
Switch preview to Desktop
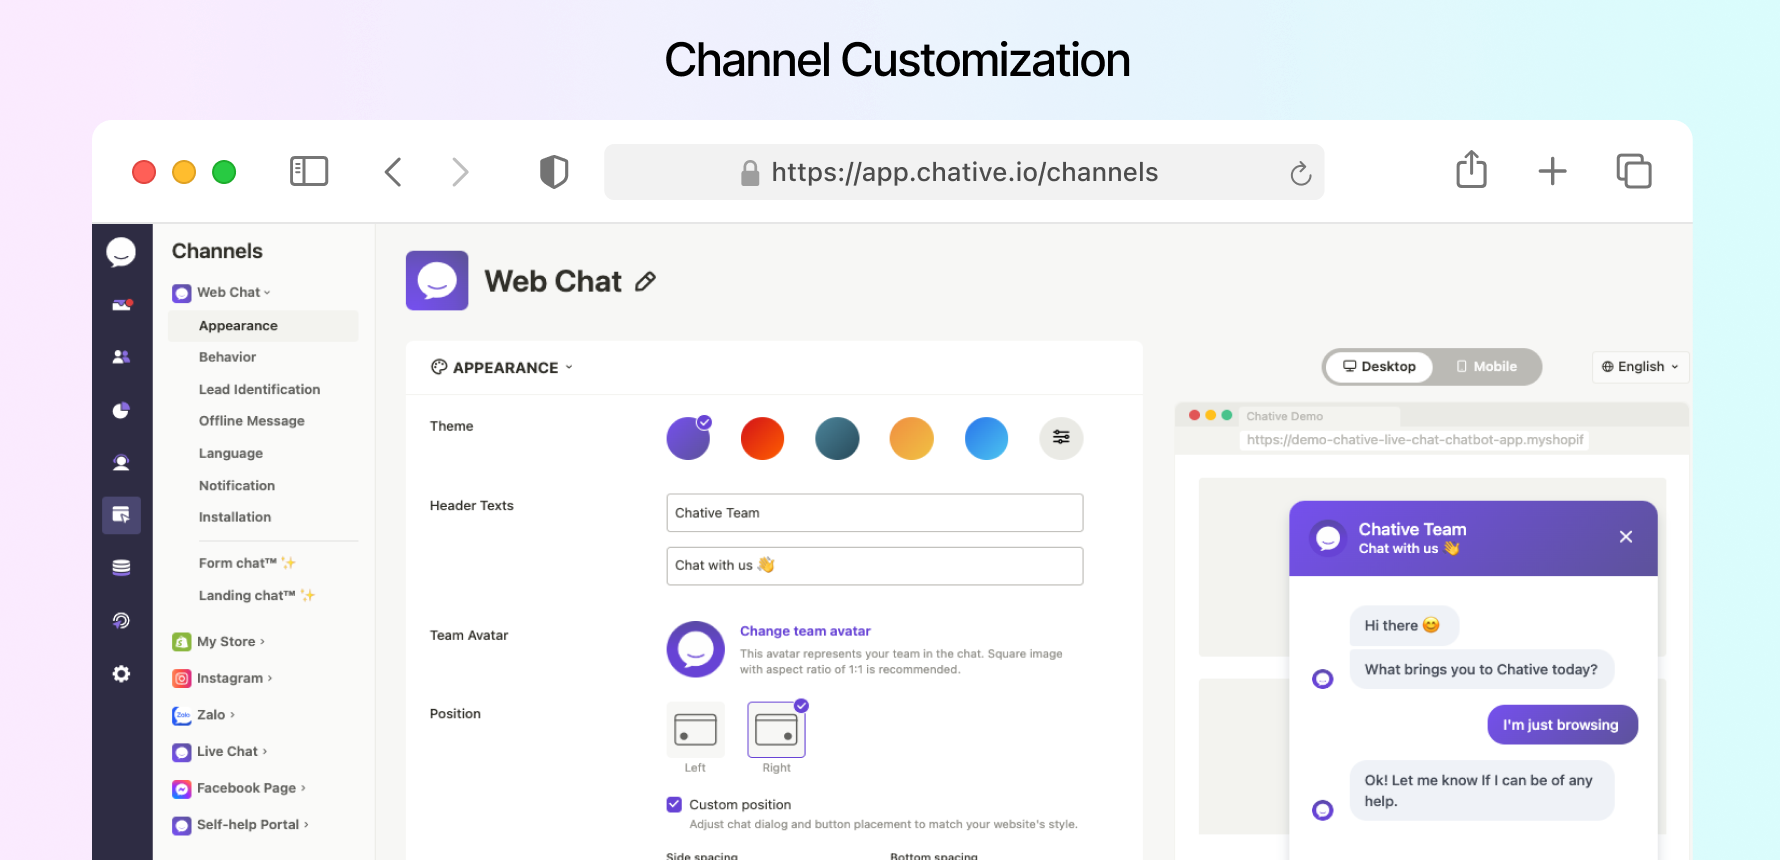point(1379,367)
